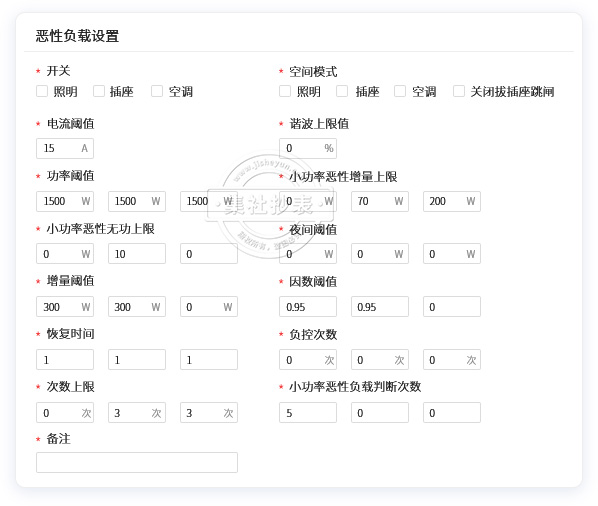Image resolution: width=598 pixels, height=506 pixels.
Task: Select first 因数阈值 field showing 0.95
Action: (308, 307)
